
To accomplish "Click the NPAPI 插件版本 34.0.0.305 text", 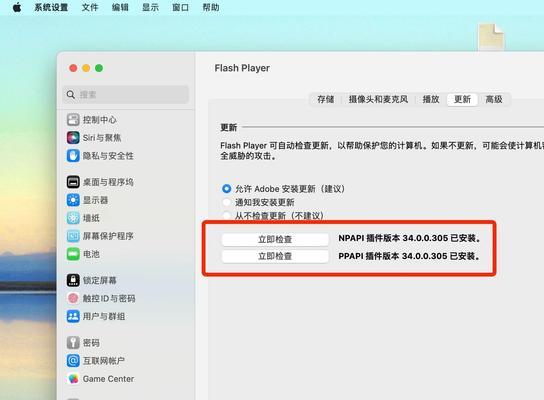I will pyautogui.click(x=409, y=238).
